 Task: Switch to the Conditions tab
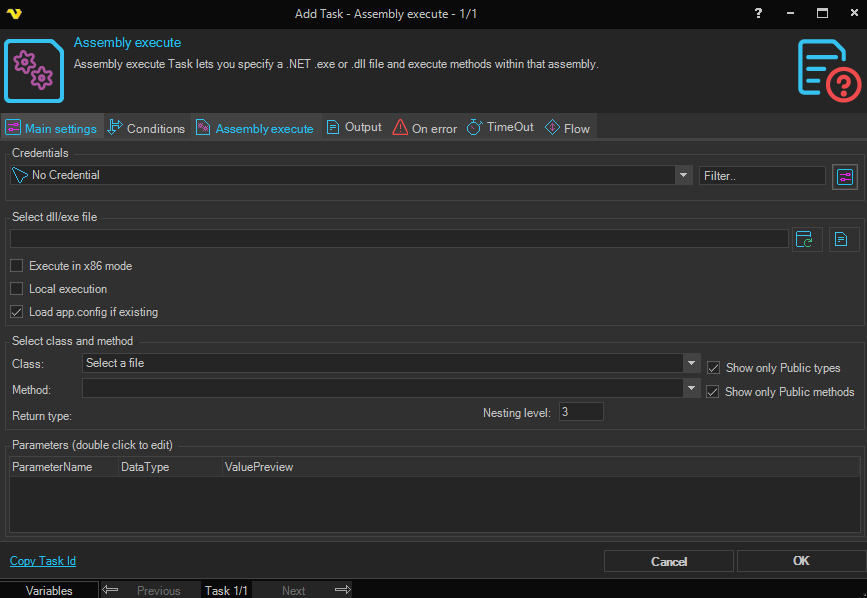[146, 128]
